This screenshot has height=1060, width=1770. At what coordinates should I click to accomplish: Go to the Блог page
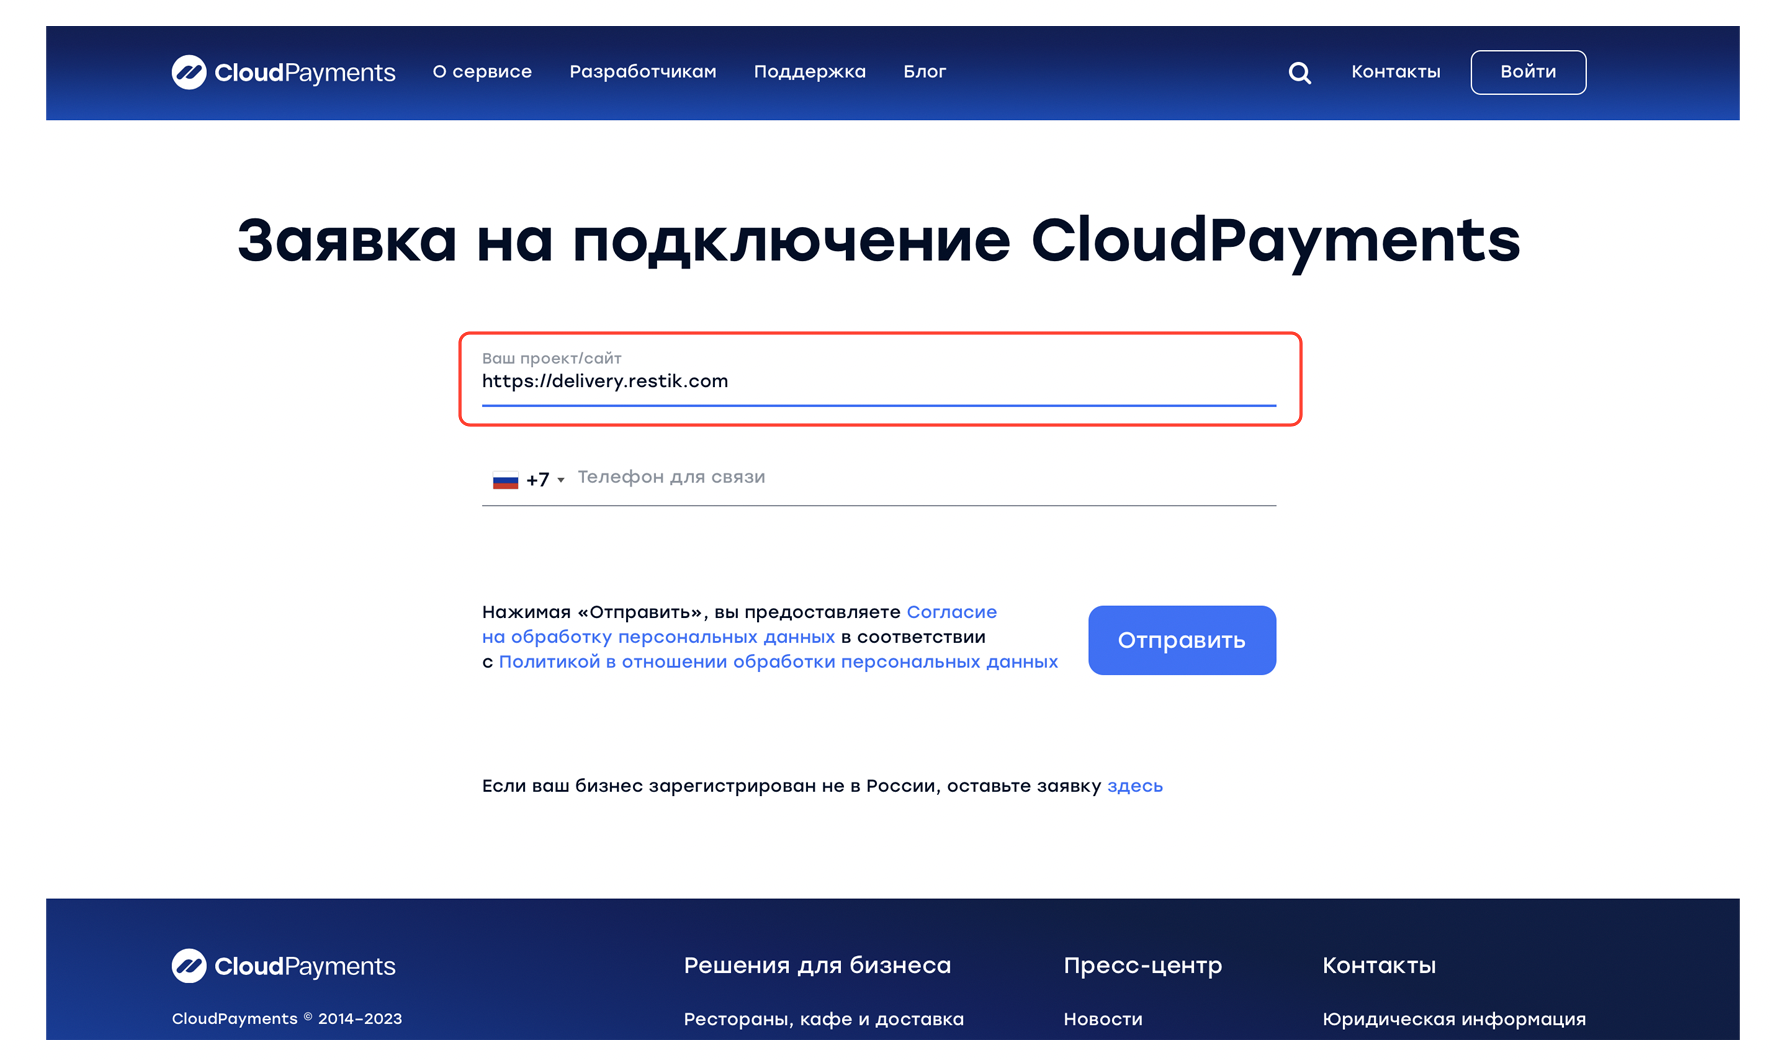925,72
